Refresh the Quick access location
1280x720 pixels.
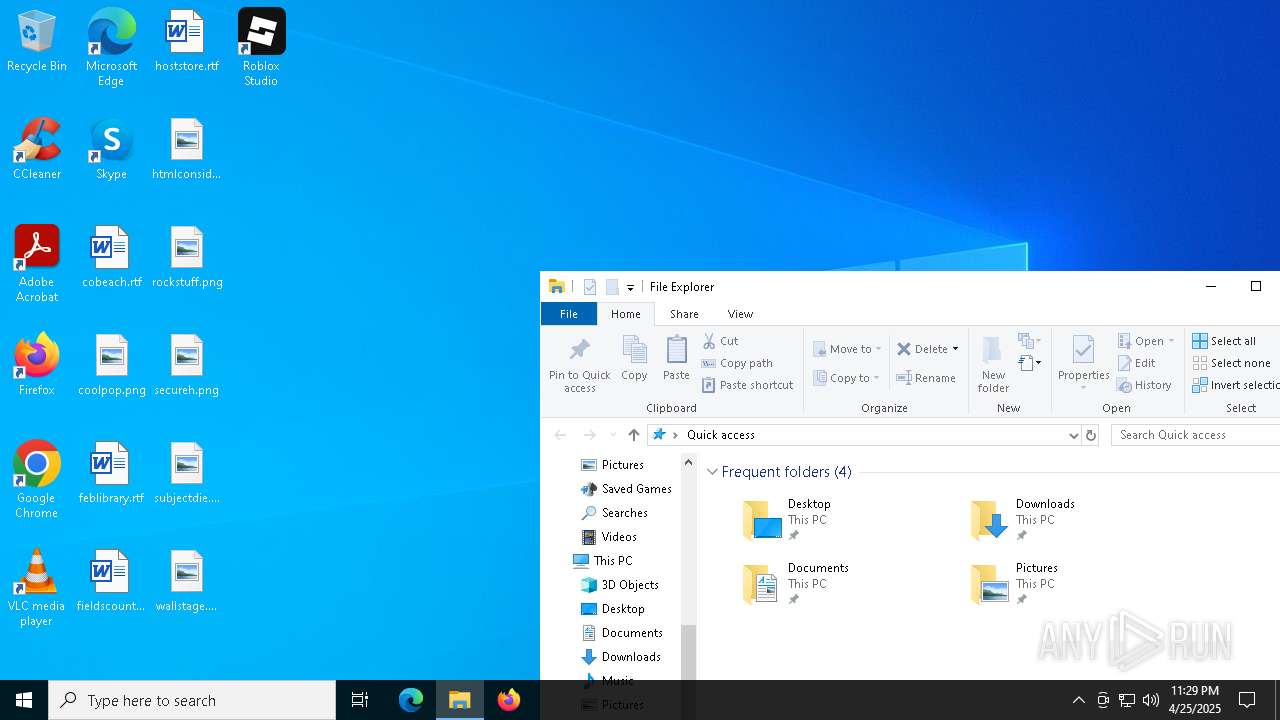[1091, 435]
